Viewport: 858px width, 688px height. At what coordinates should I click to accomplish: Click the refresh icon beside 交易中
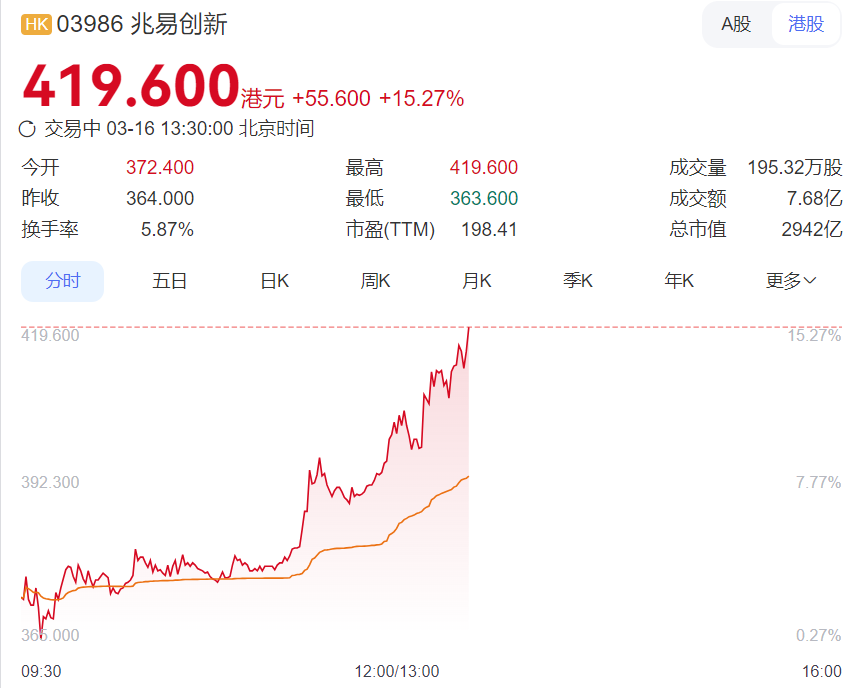click(x=28, y=129)
